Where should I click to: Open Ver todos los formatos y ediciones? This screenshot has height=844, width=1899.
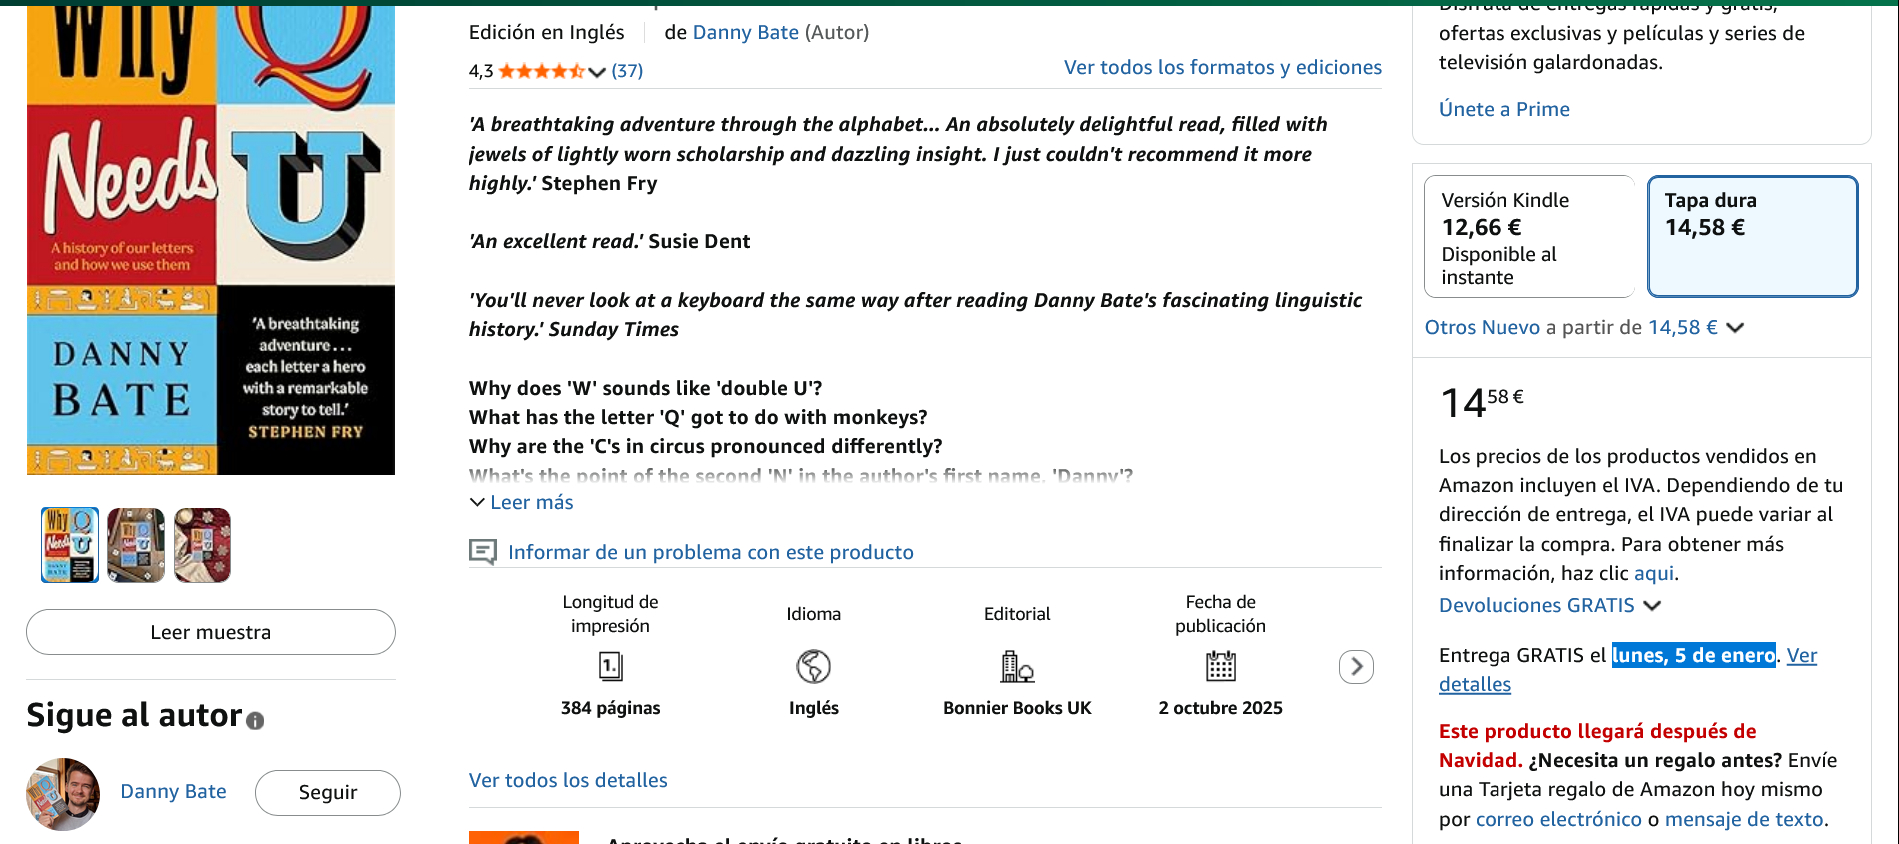coord(1222,67)
